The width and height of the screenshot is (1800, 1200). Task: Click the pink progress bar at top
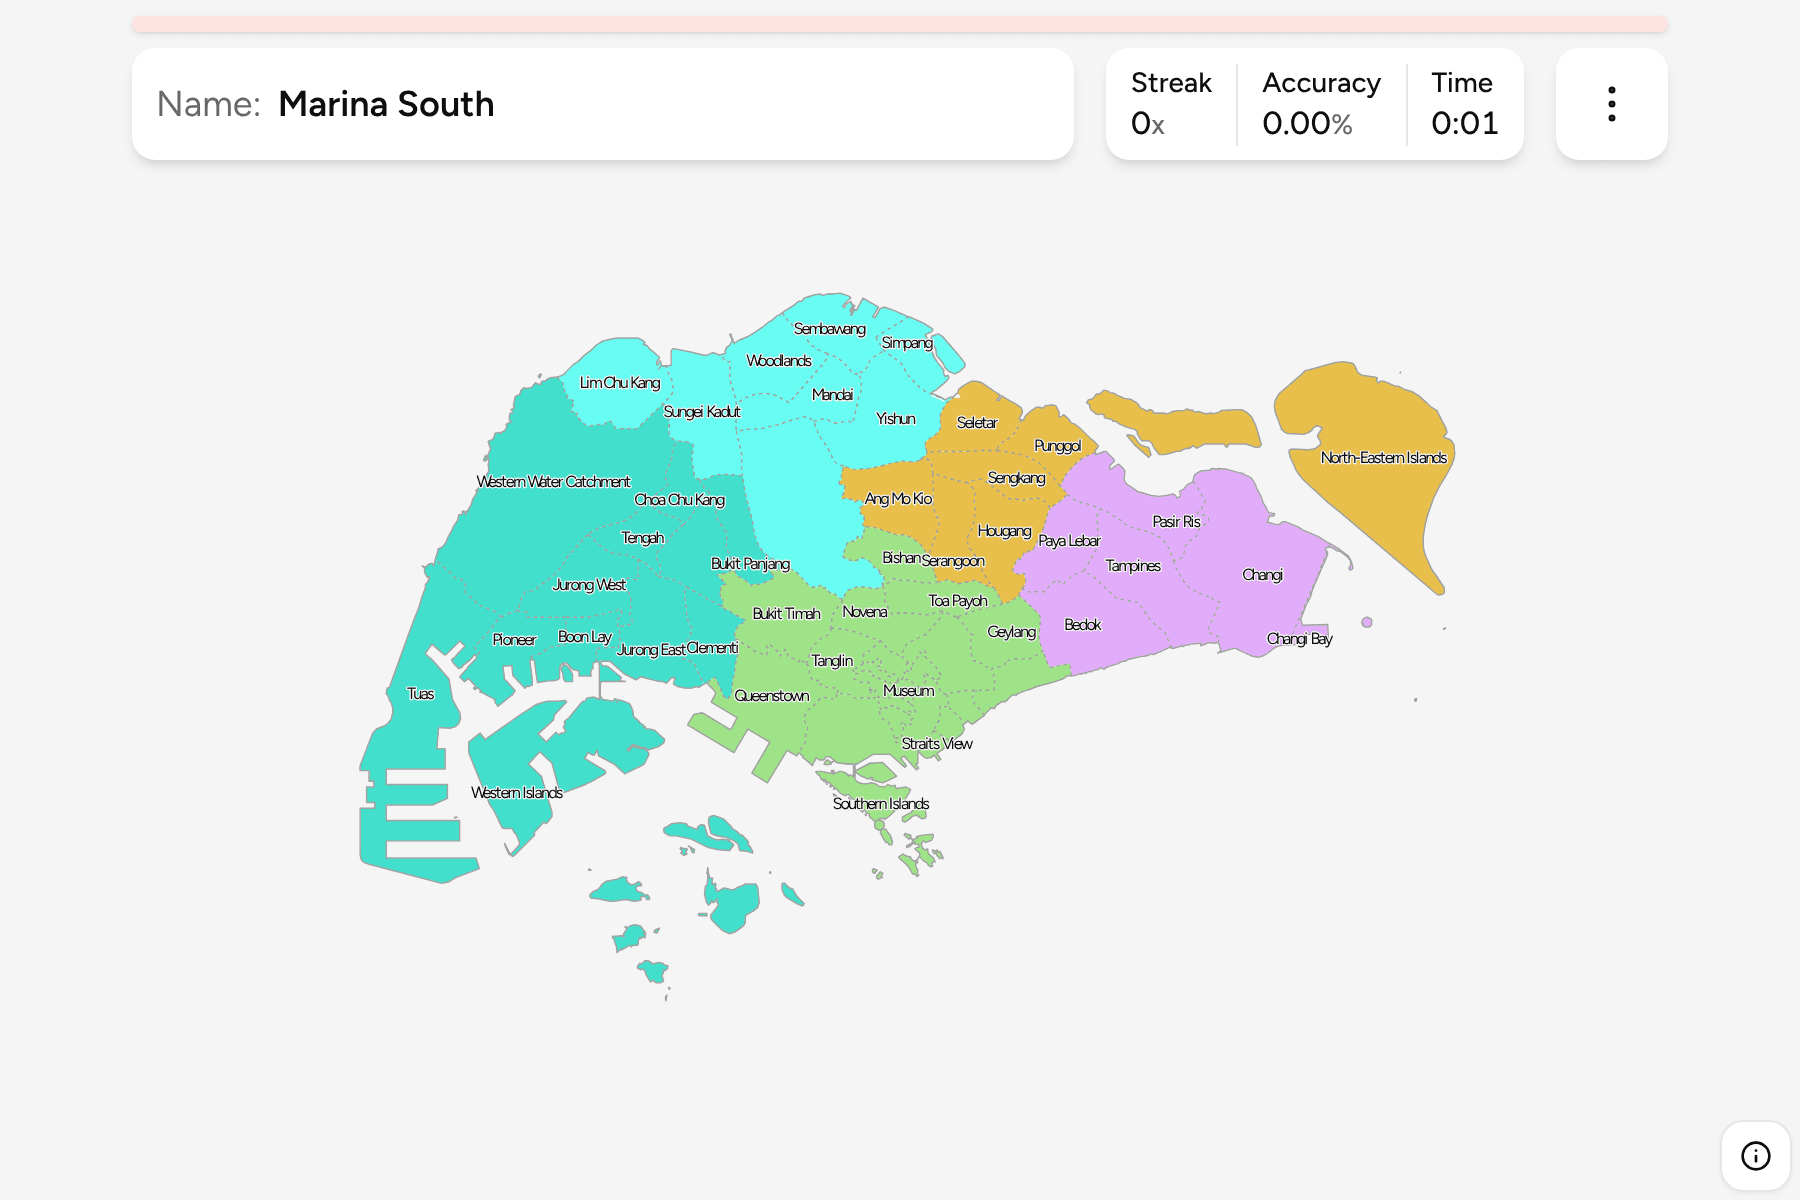(x=899, y=23)
